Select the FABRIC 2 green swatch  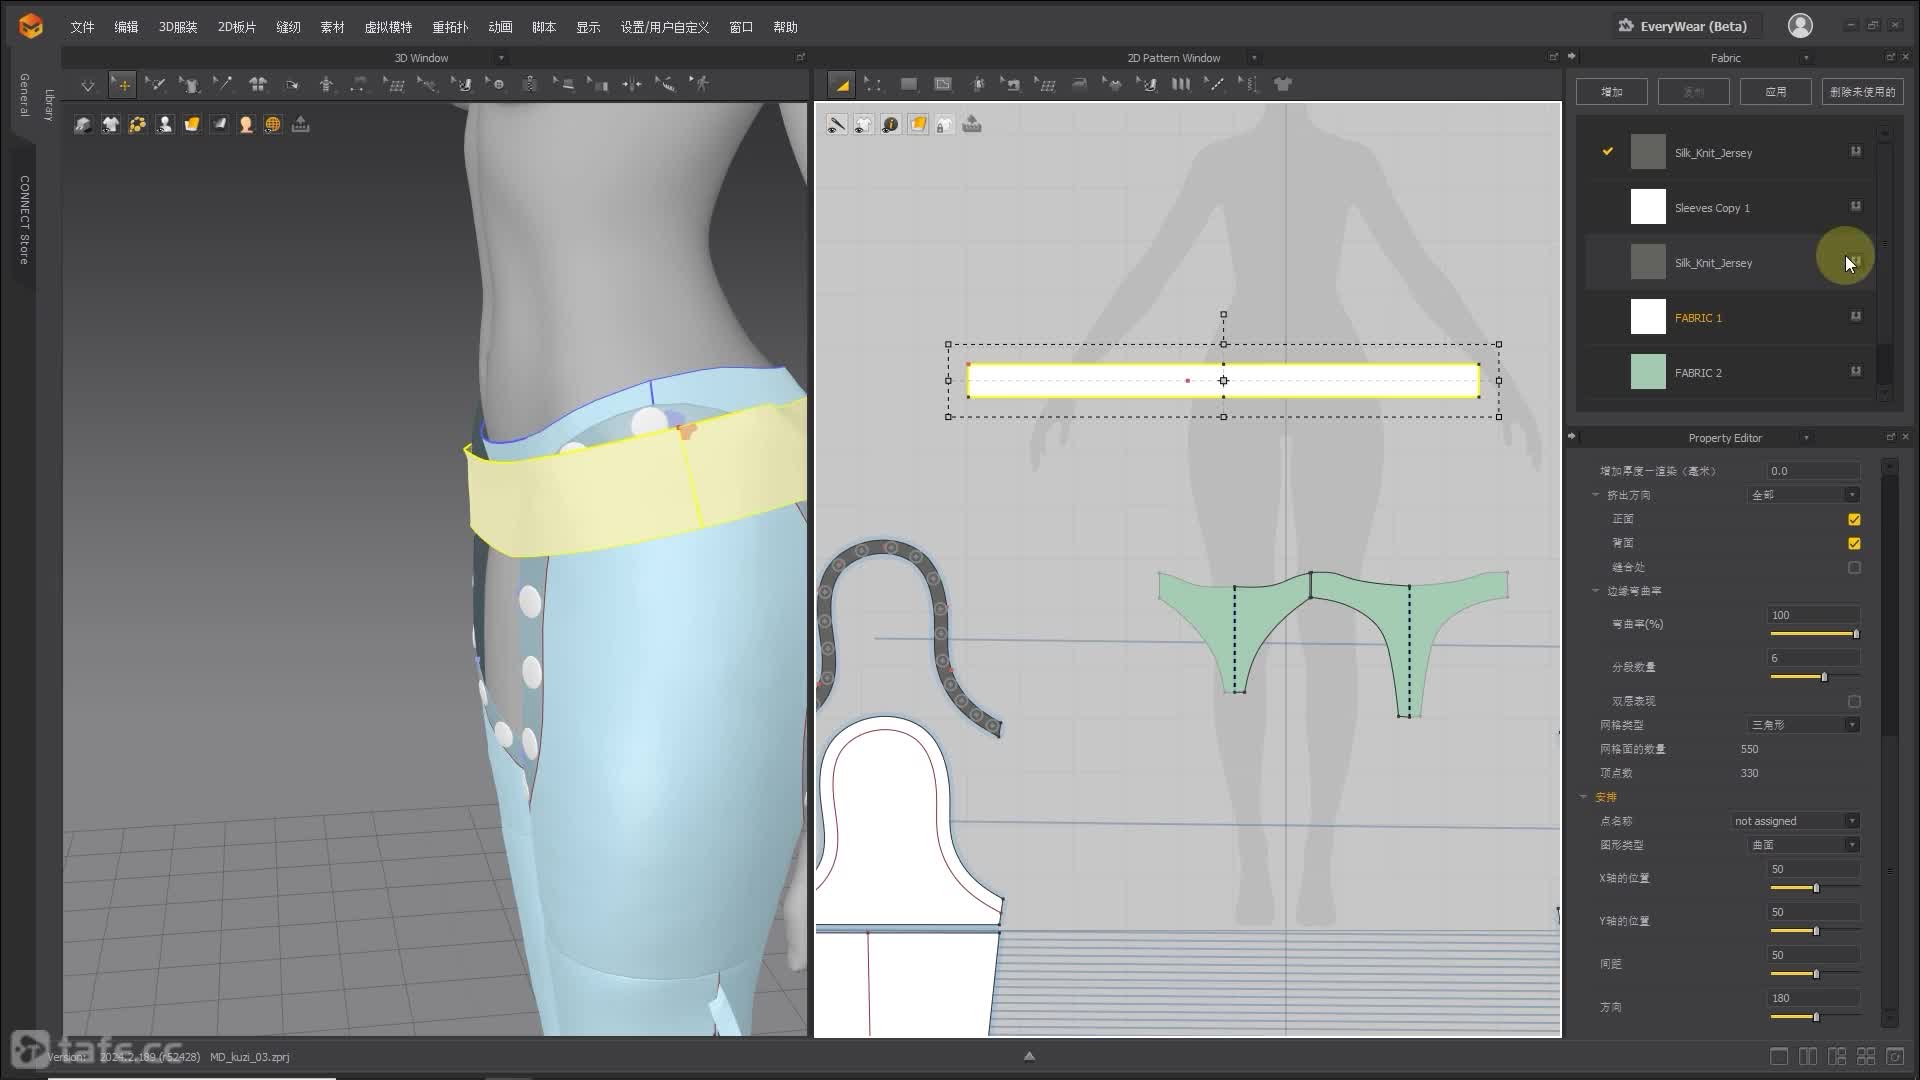click(1648, 372)
